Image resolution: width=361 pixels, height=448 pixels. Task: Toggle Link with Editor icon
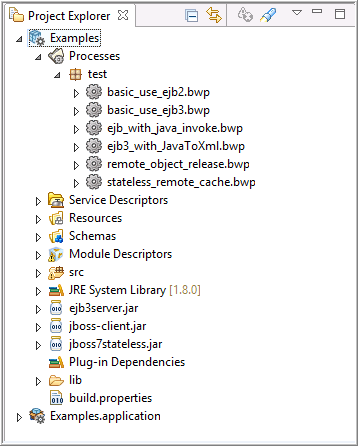coord(214,15)
